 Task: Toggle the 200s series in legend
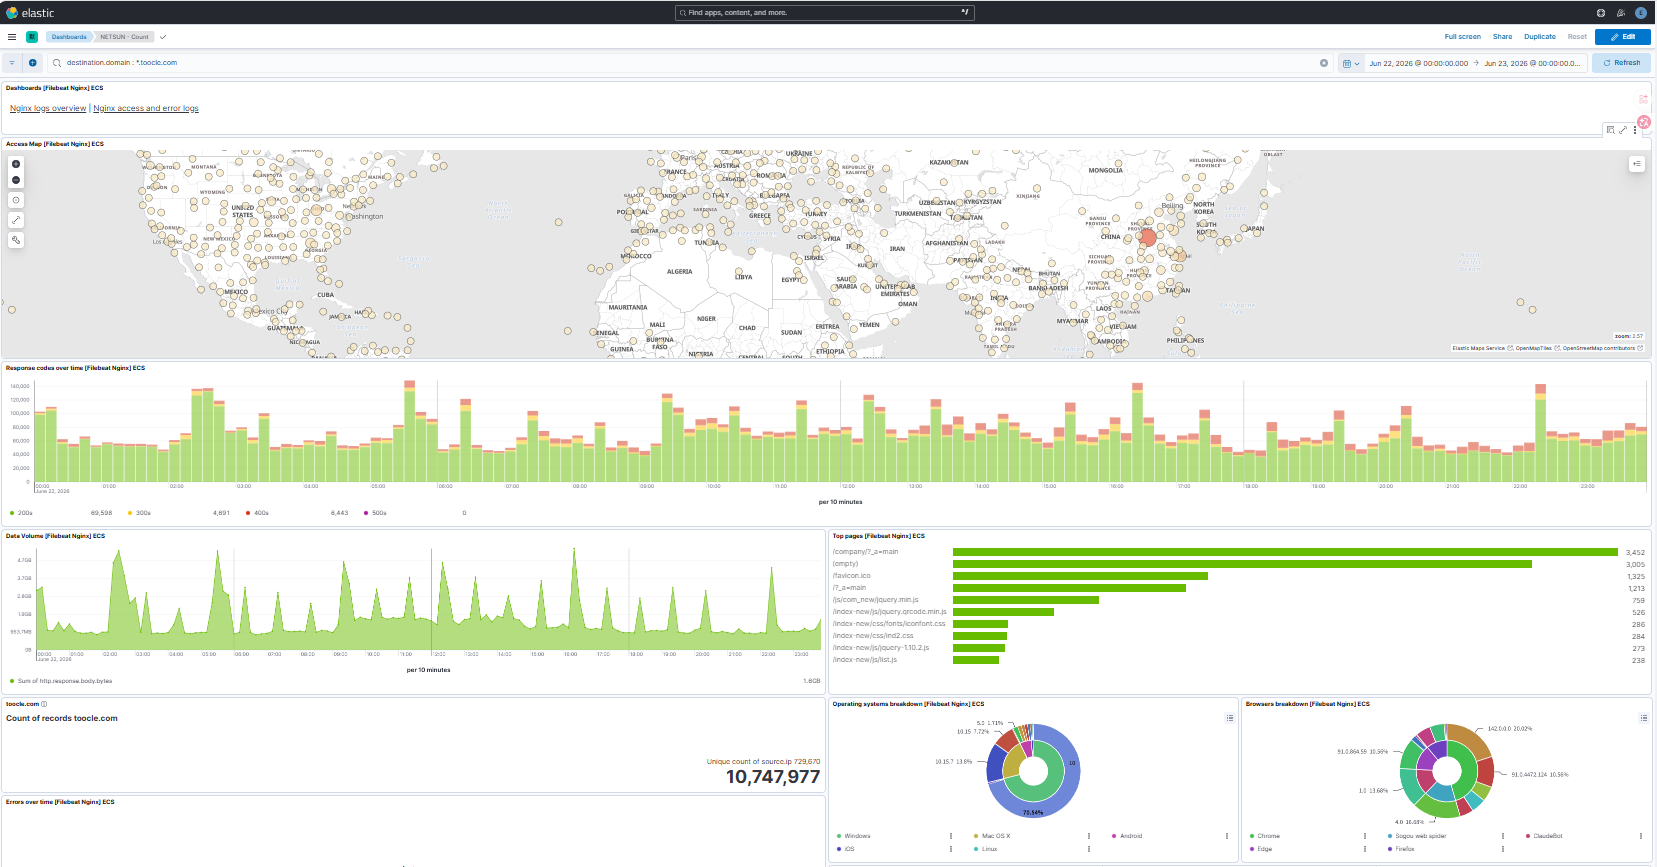(22, 513)
